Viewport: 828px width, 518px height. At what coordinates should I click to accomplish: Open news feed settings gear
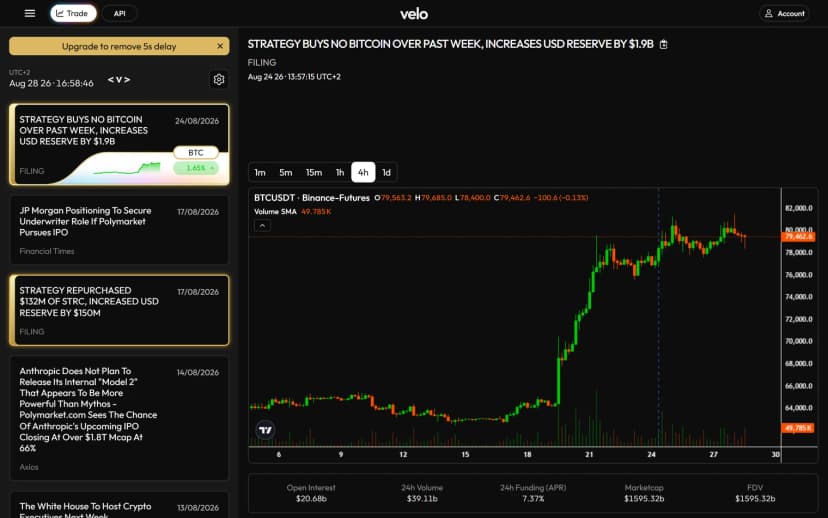point(219,79)
